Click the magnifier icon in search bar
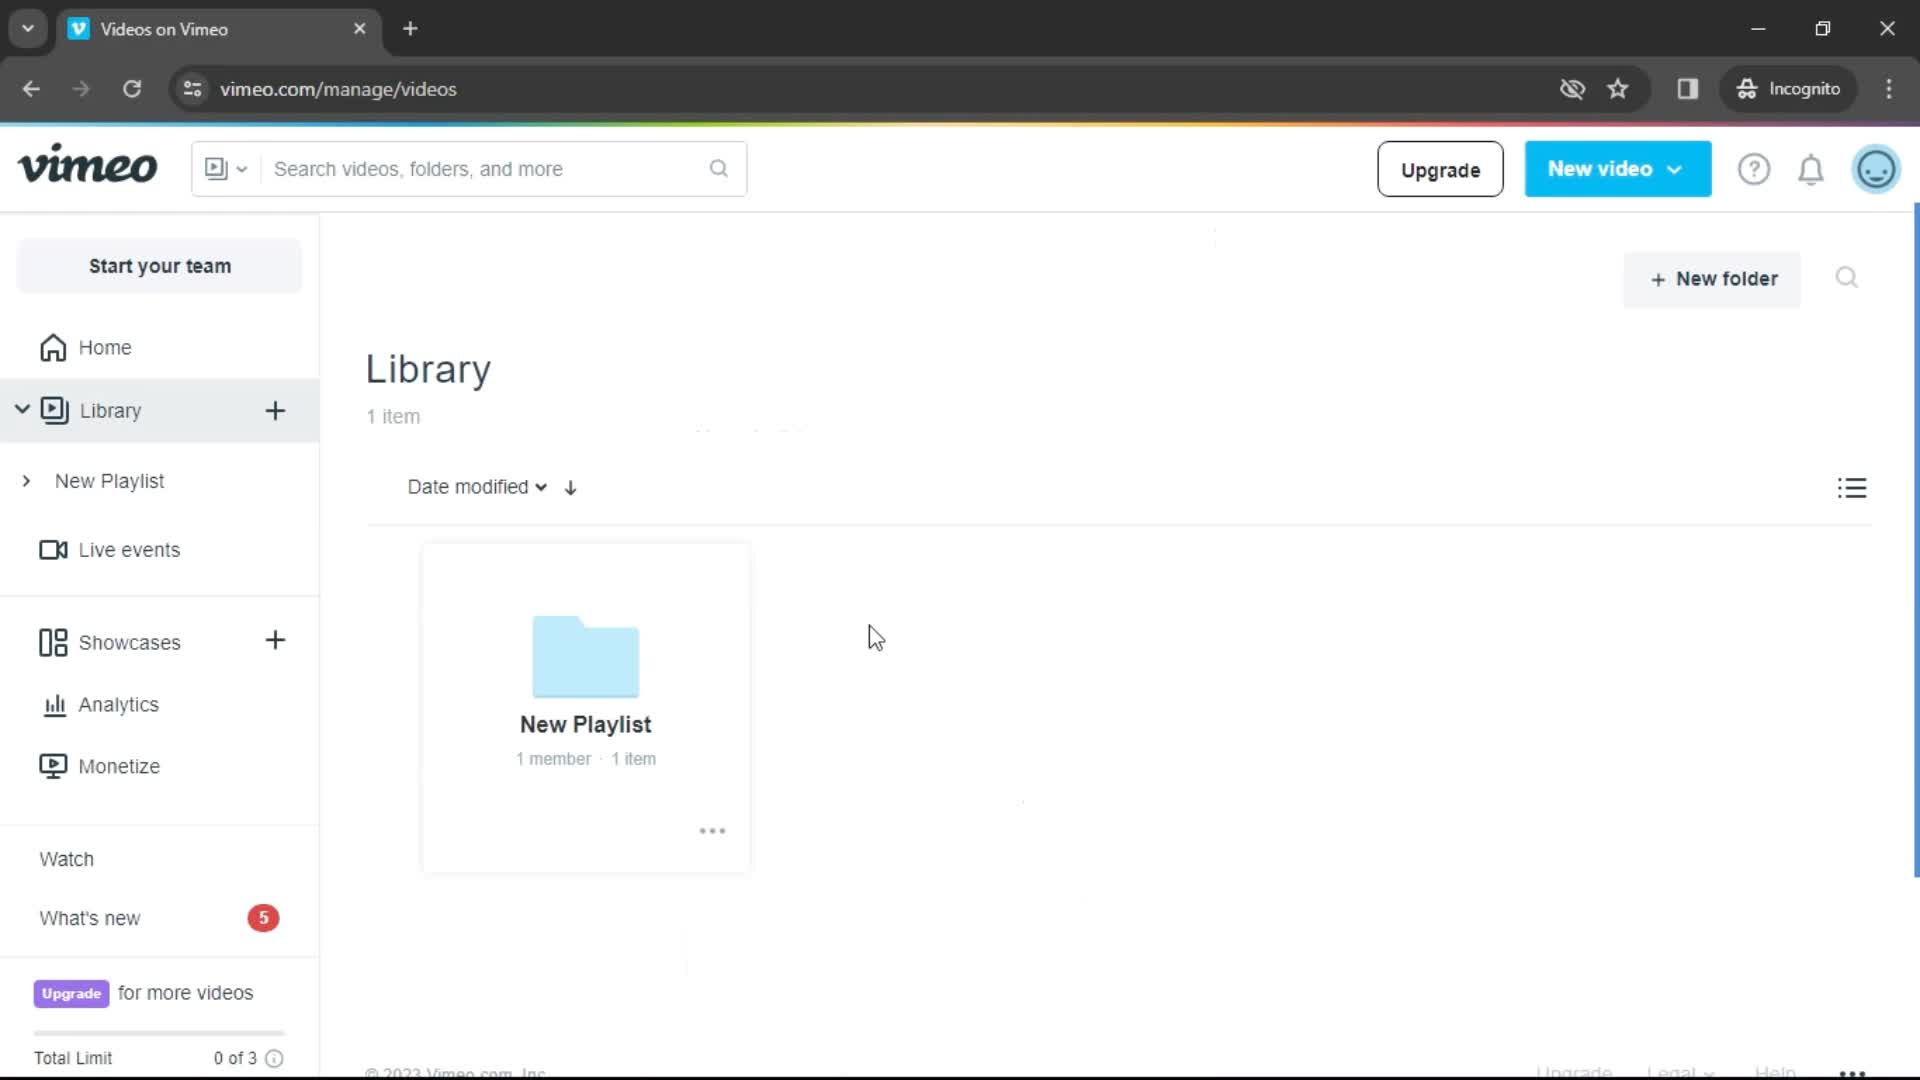This screenshot has height=1080, width=1920. 719,169
